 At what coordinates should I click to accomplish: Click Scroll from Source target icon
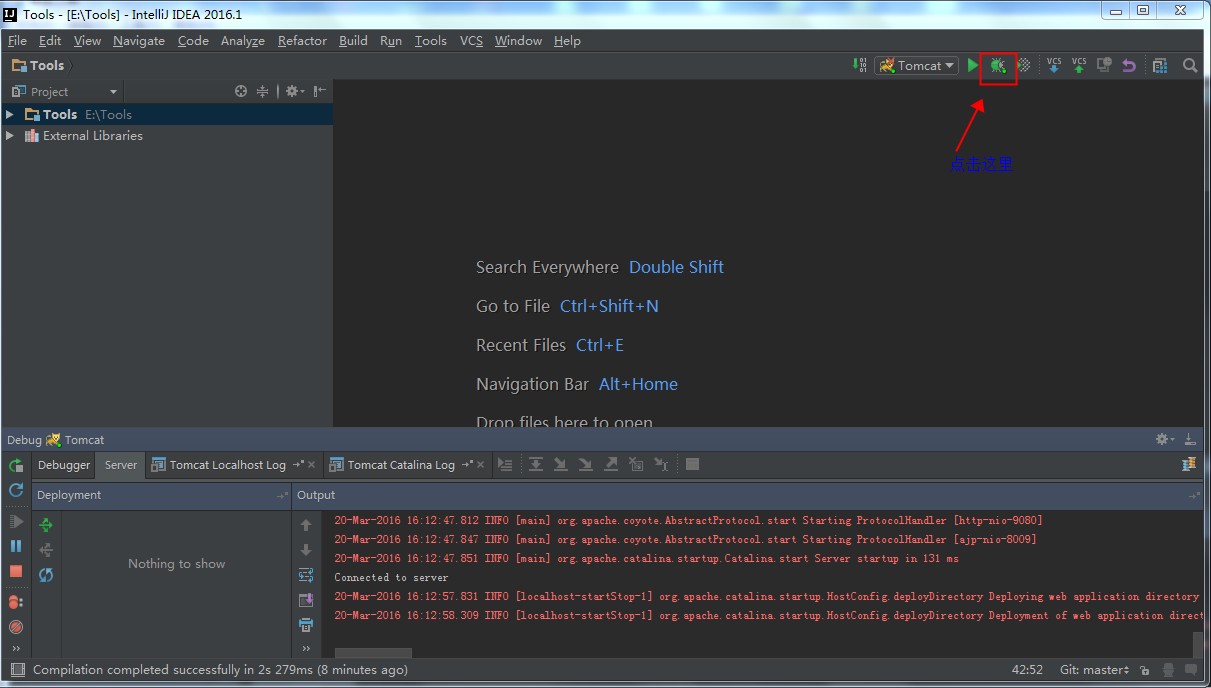241,91
